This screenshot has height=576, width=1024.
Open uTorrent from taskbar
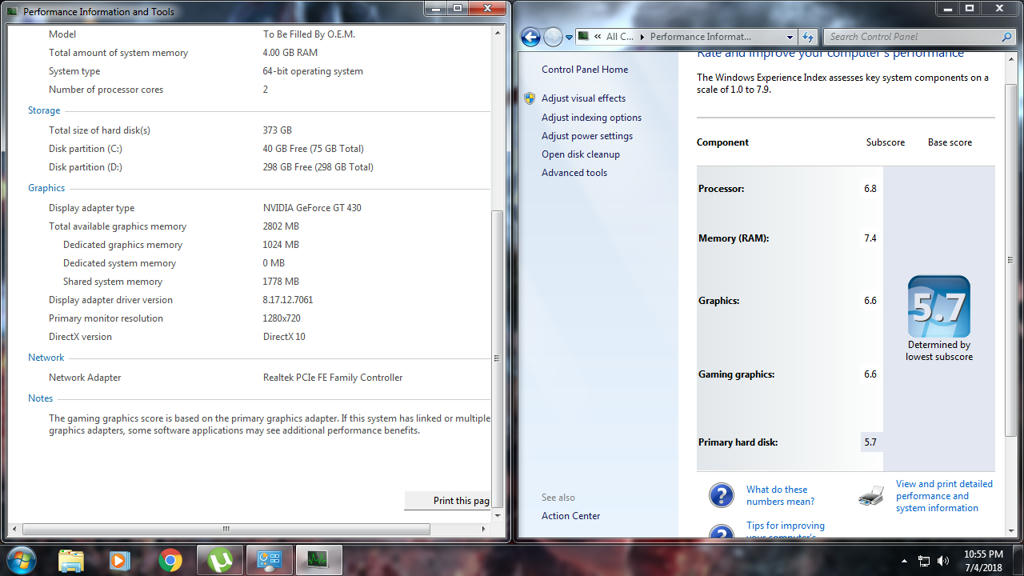(x=220, y=560)
